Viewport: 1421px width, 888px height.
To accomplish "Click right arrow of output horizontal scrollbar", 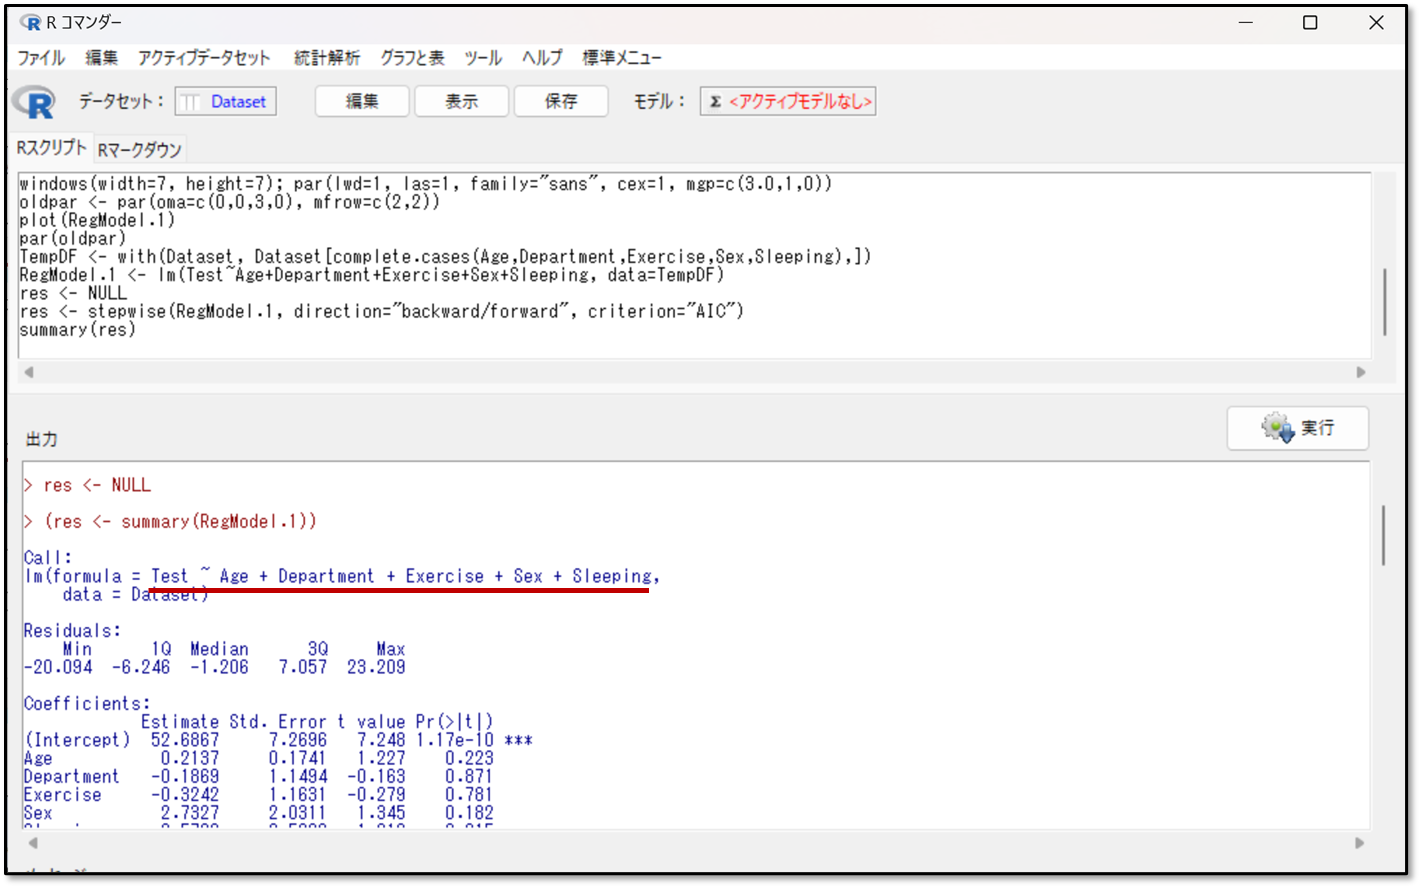I will (x=1360, y=843).
